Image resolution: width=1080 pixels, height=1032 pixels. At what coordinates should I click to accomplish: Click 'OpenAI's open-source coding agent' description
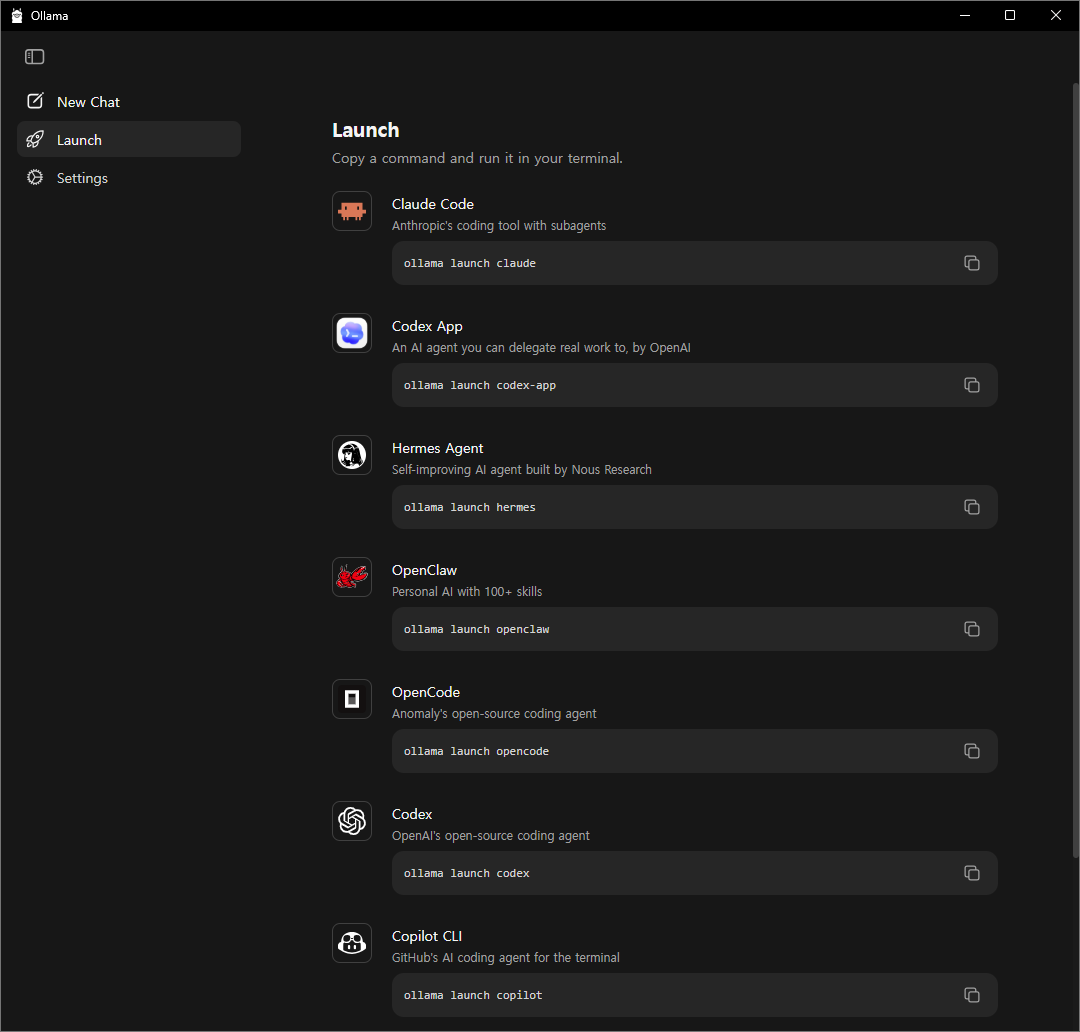[x=490, y=836]
